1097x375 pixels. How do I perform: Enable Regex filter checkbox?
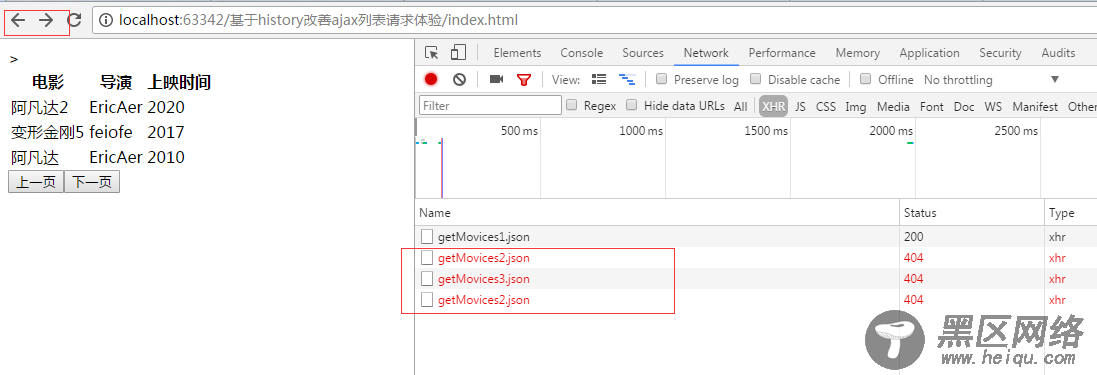(571, 106)
